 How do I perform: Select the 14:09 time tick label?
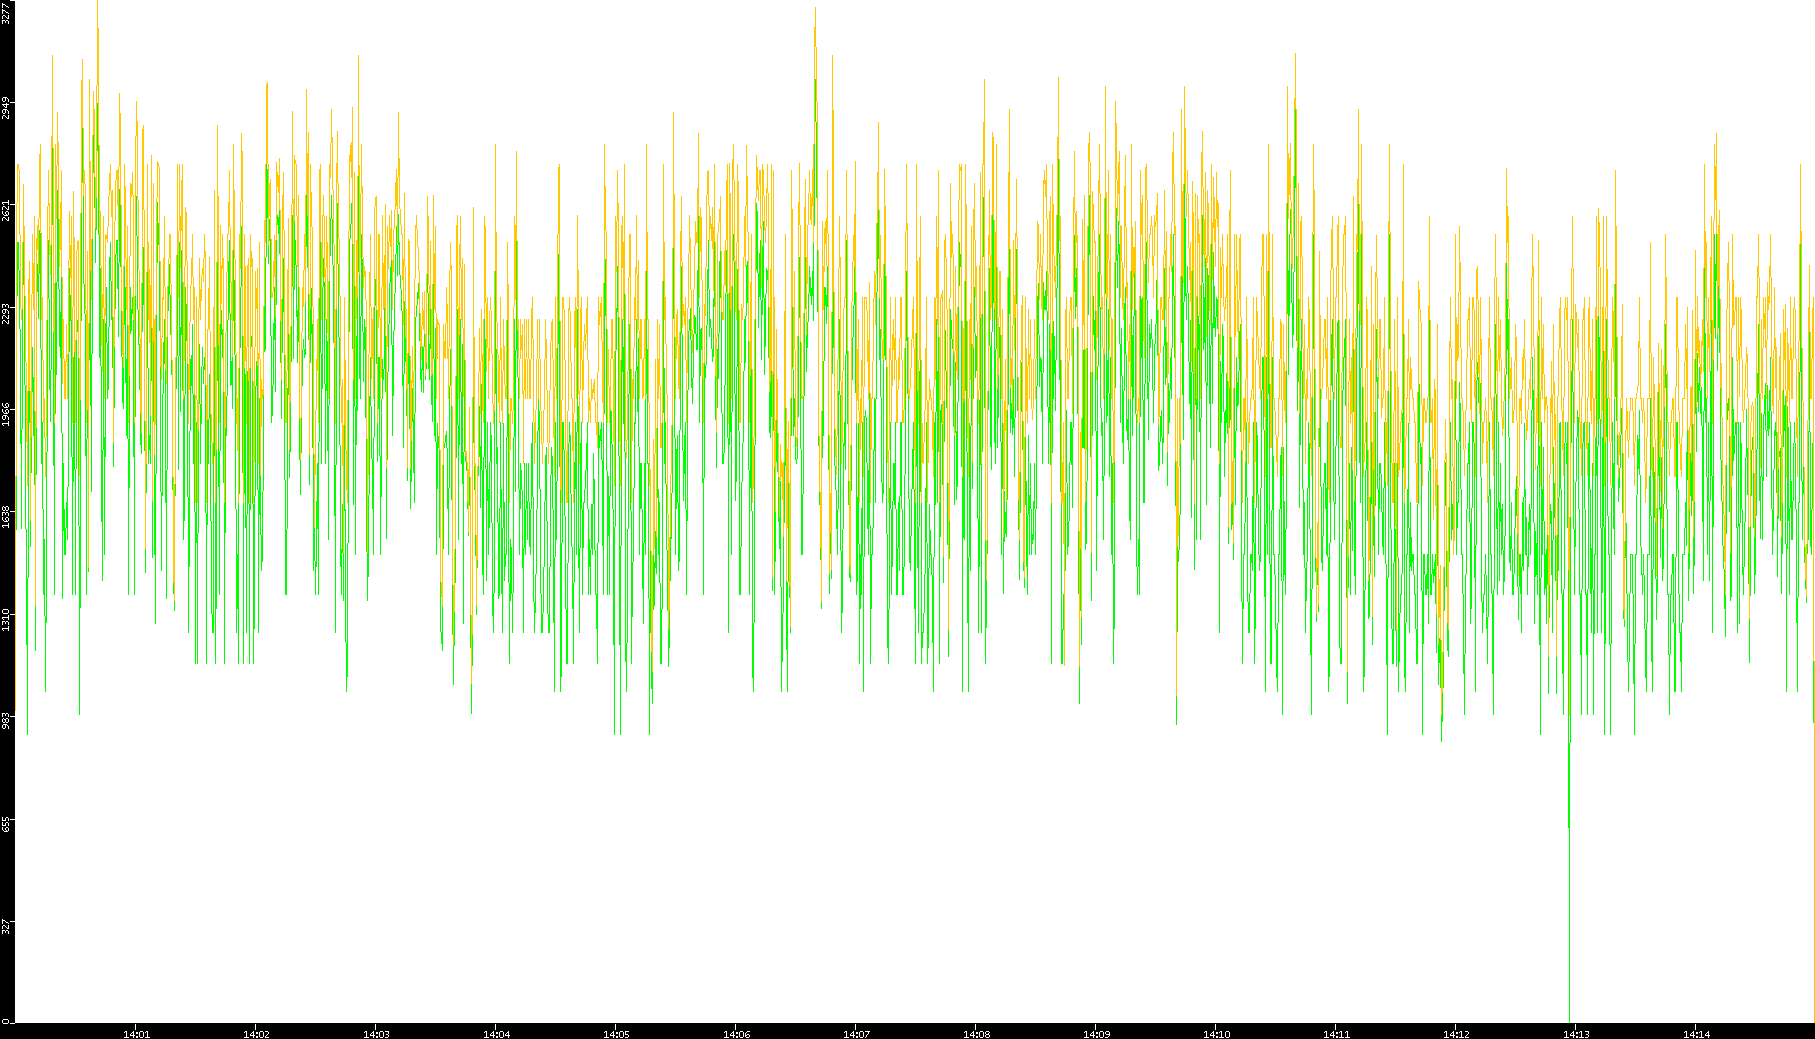pos(1096,1033)
